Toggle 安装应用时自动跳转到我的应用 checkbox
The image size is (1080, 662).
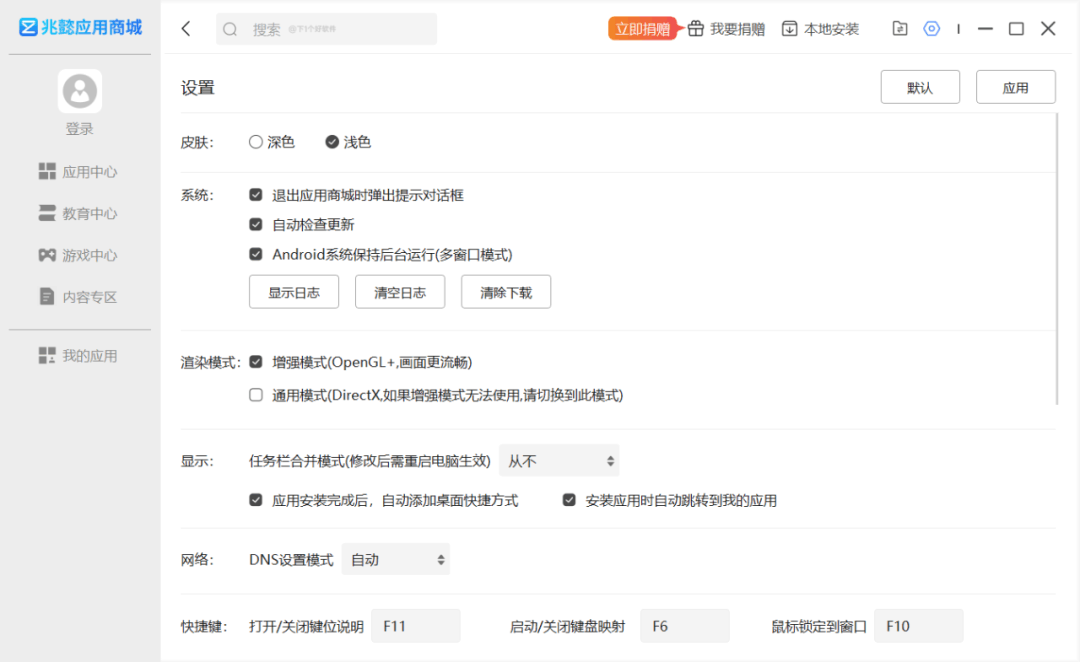tap(569, 500)
